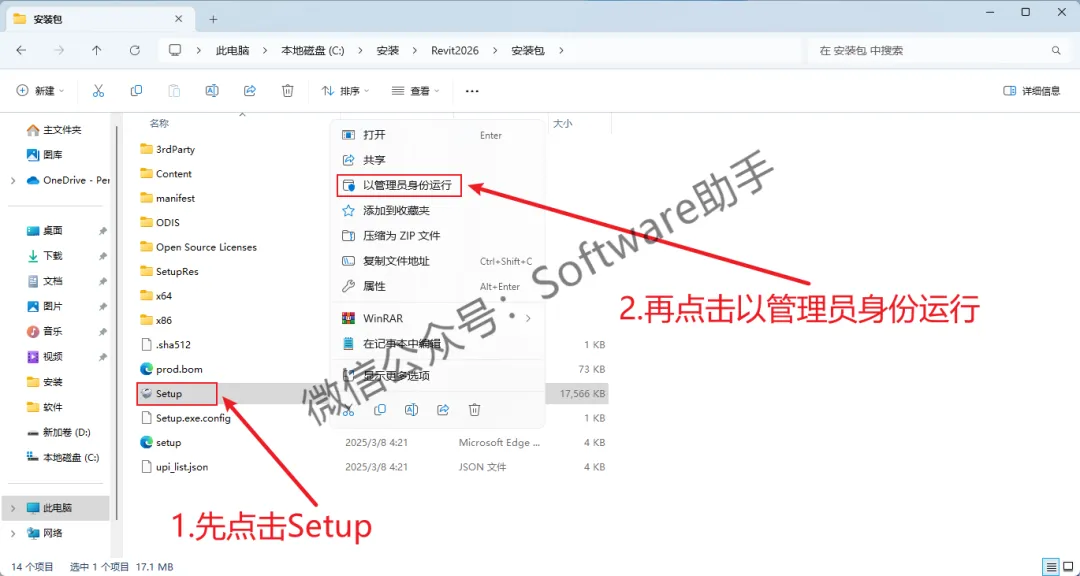Click the Copy toolbar icon
Screen dimensions: 1080x576
point(136,90)
